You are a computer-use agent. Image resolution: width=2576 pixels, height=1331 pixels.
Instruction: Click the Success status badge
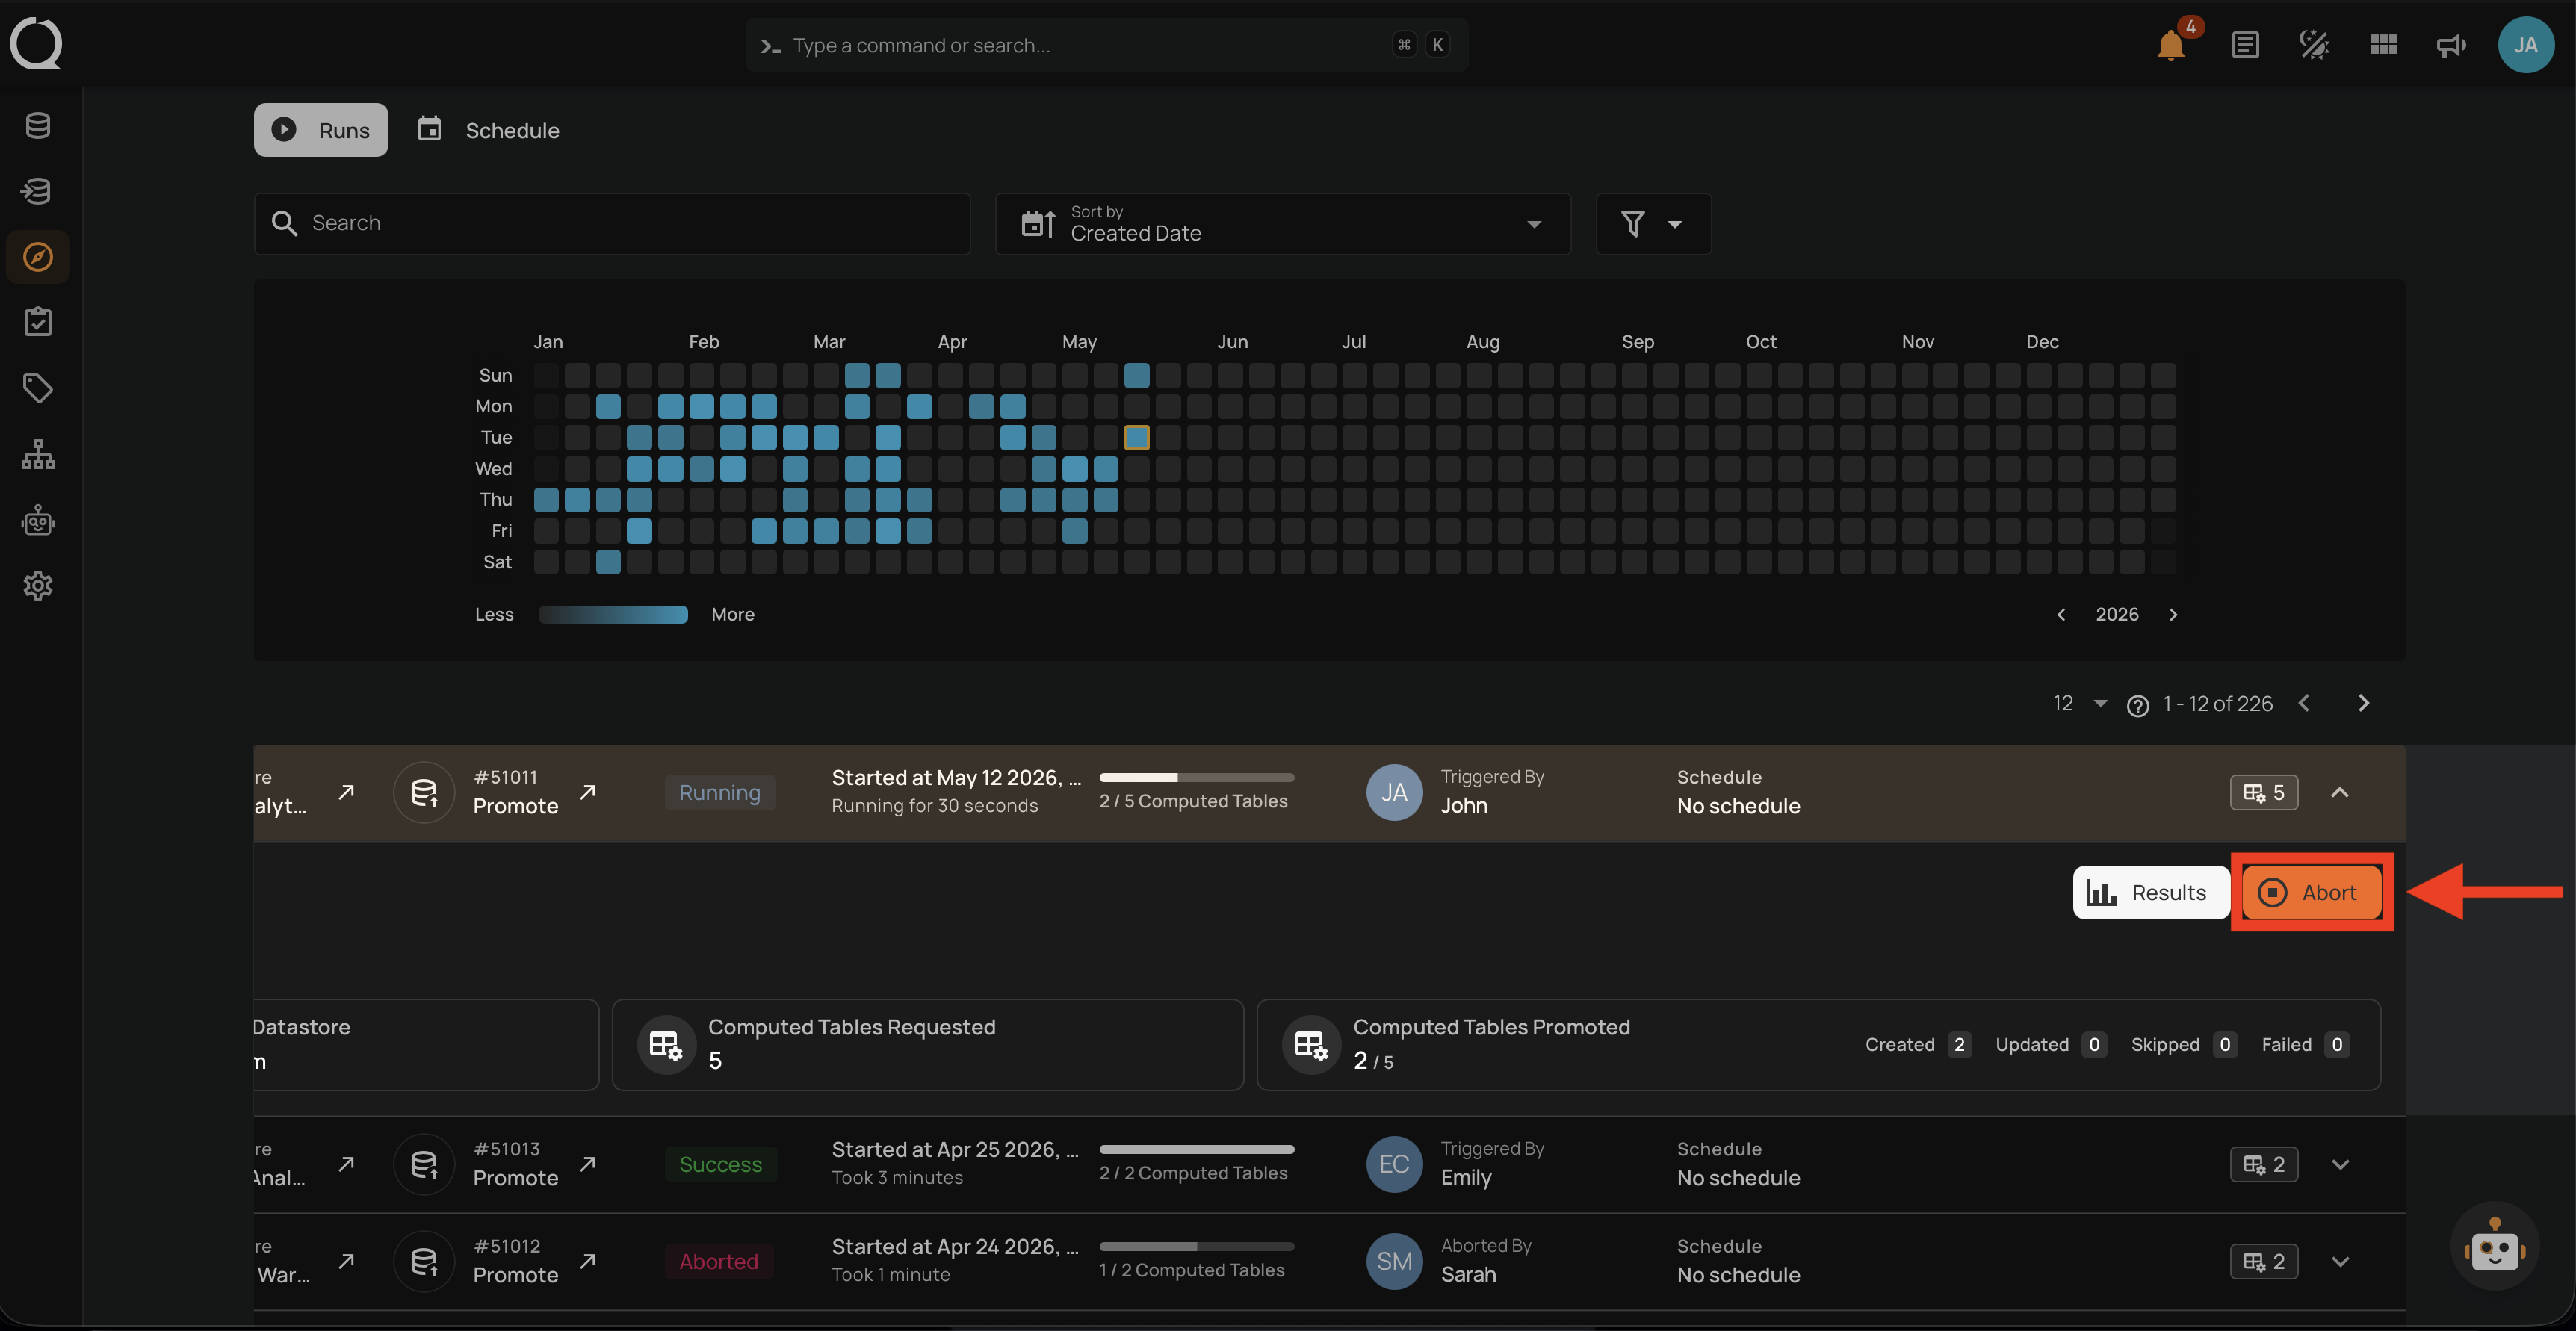[x=720, y=1165]
